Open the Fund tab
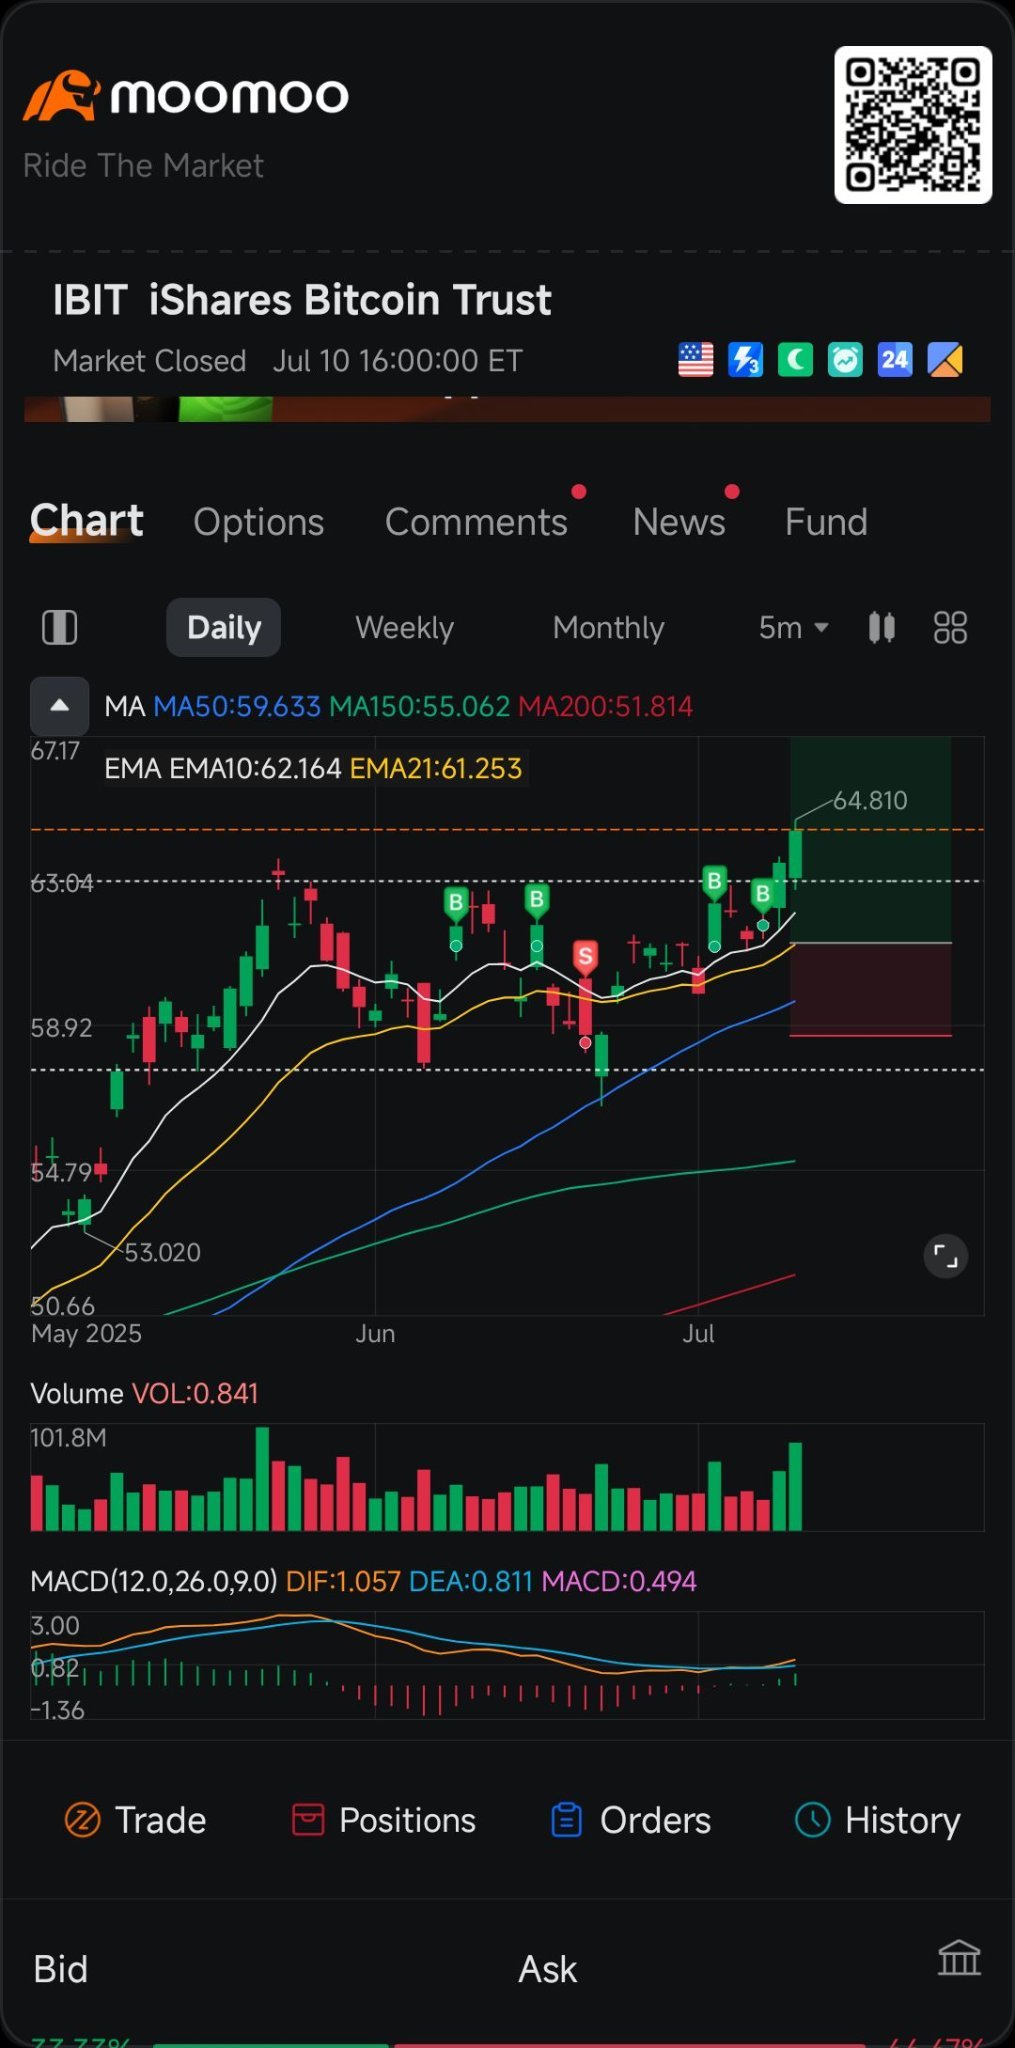This screenshot has height=2048, width=1015. click(826, 522)
